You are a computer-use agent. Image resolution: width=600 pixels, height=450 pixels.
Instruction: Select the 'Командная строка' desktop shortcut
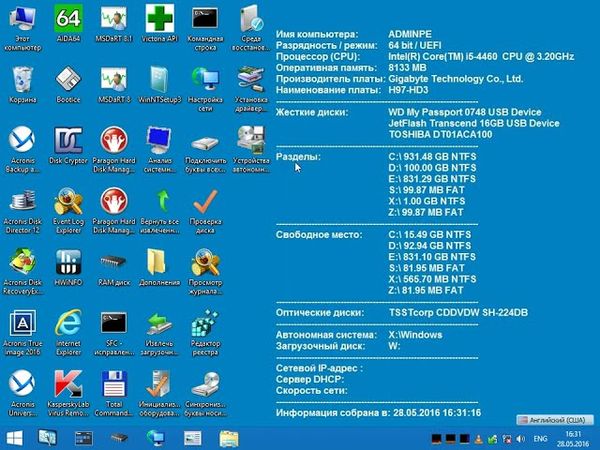click(205, 28)
